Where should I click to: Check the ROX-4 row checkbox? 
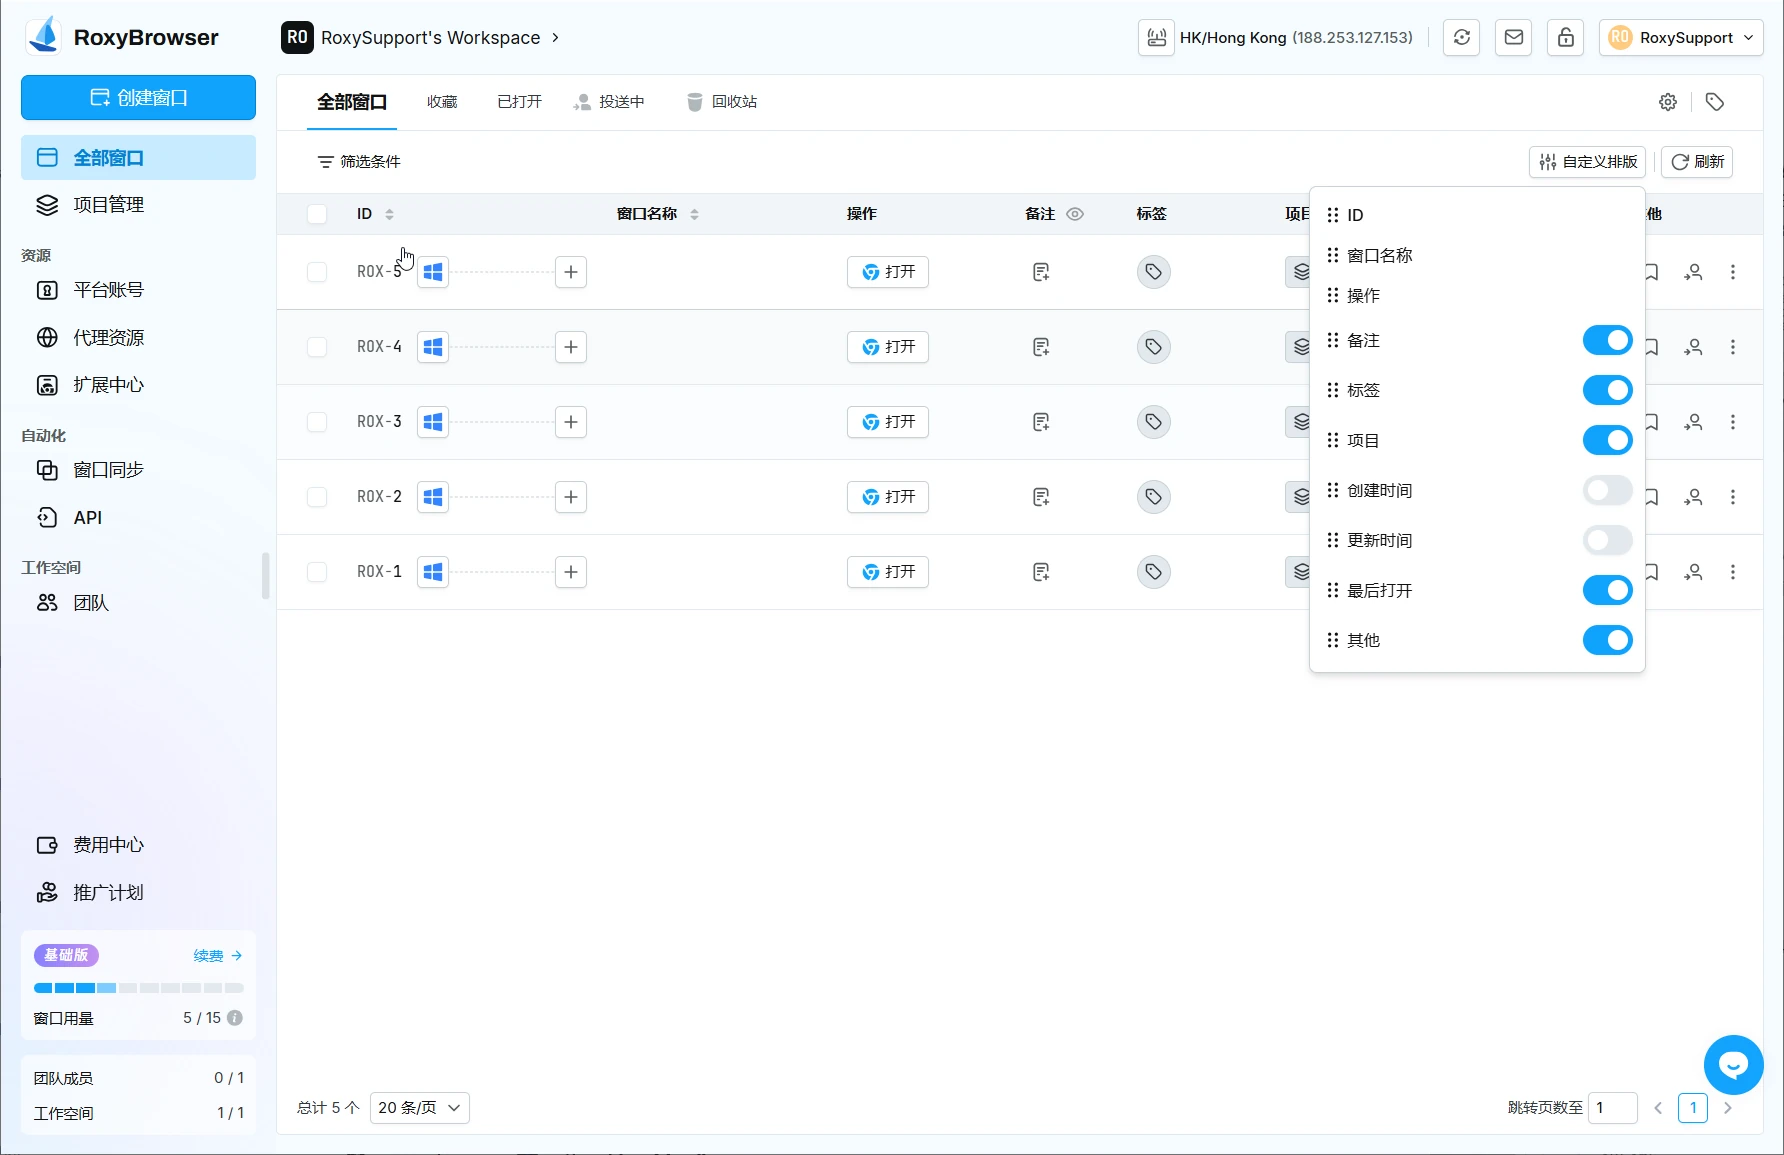pos(317,347)
